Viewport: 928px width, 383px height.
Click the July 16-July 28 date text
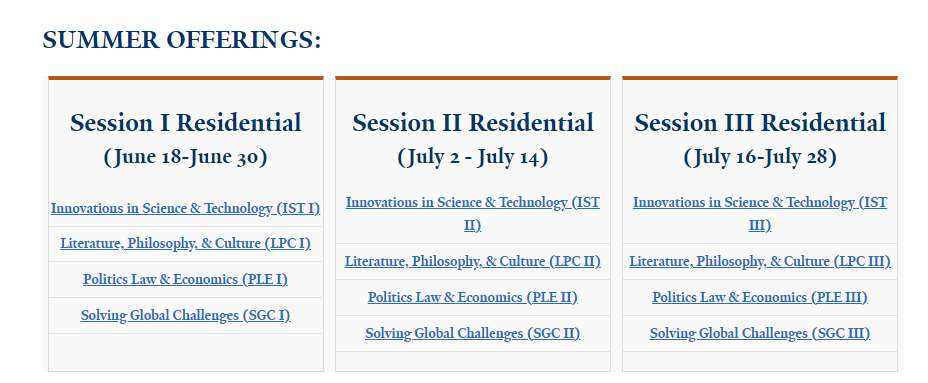[759, 157]
